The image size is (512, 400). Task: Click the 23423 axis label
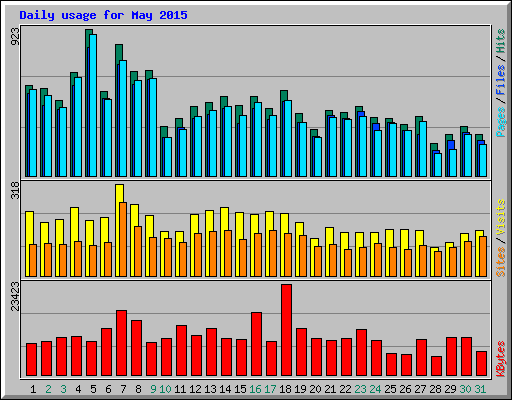click(x=15, y=296)
